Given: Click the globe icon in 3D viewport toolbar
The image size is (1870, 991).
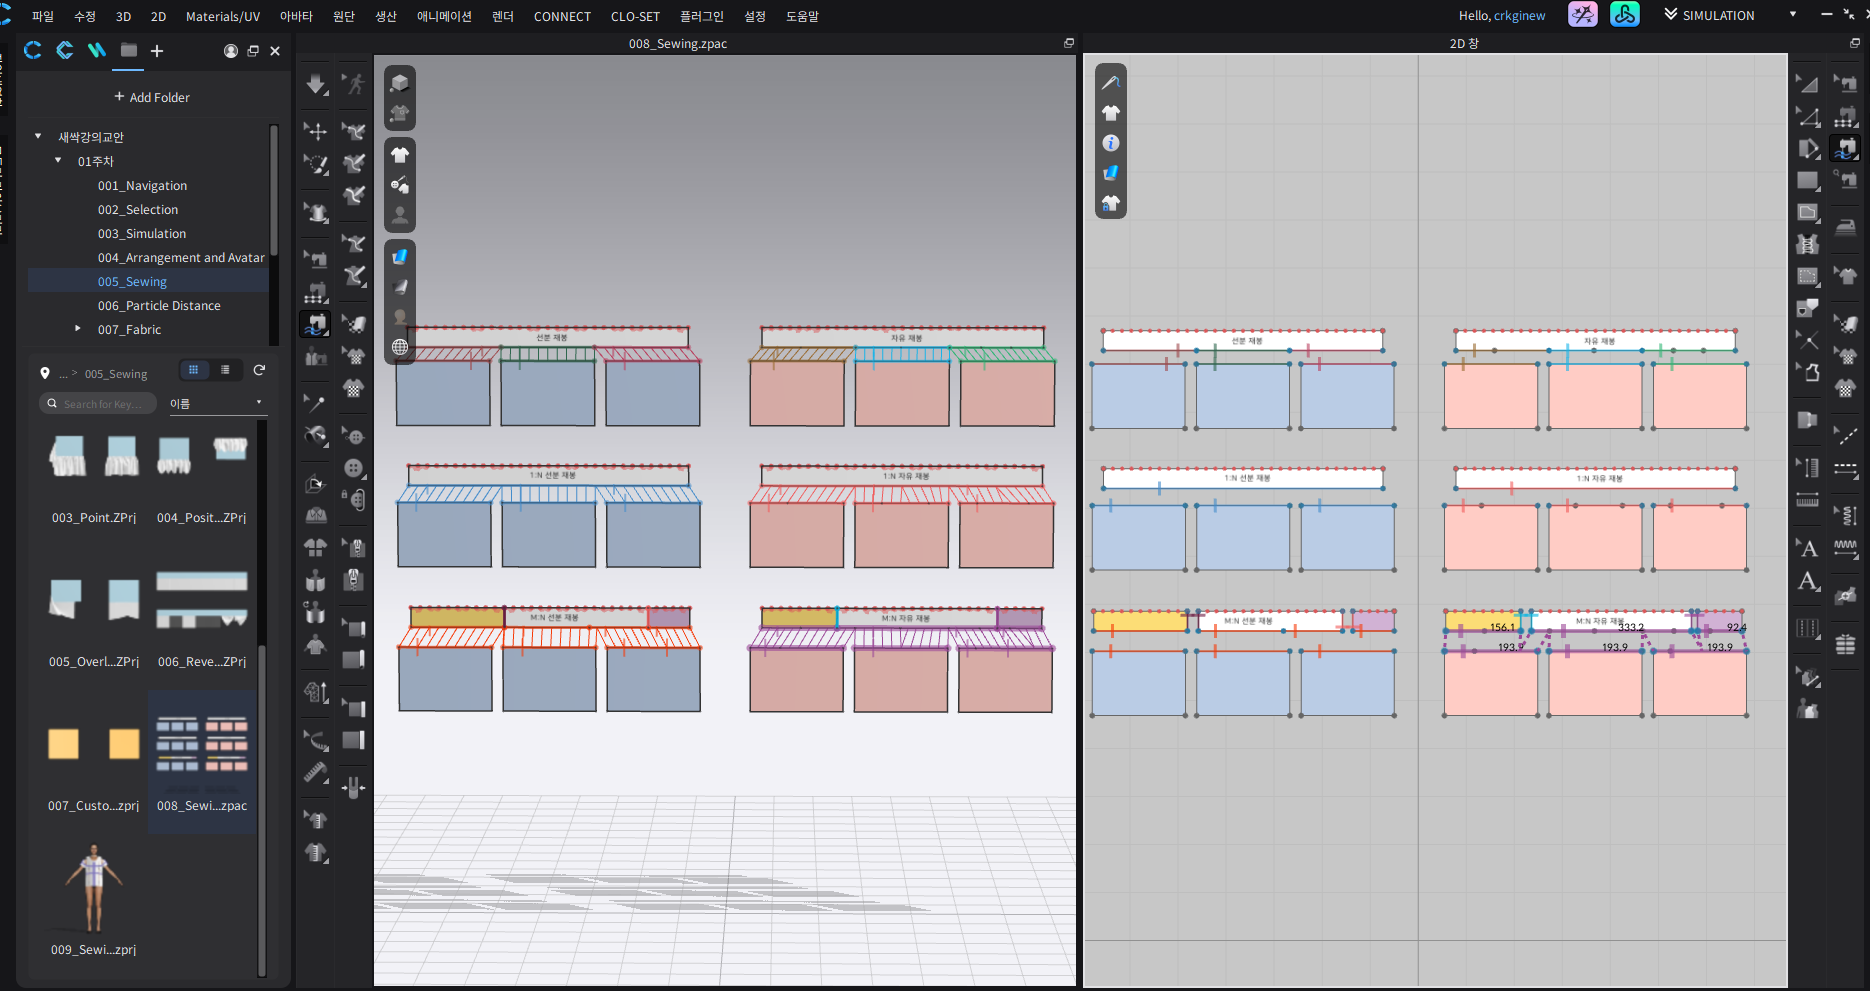Looking at the screenshot, I should click(x=400, y=347).
